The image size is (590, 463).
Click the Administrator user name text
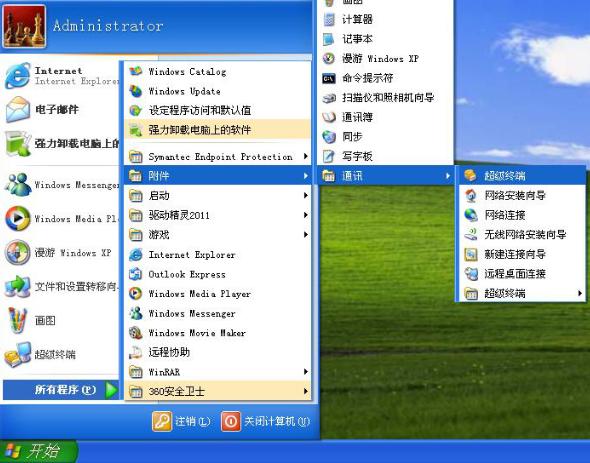pyautogui.click(x=108, y=26)
